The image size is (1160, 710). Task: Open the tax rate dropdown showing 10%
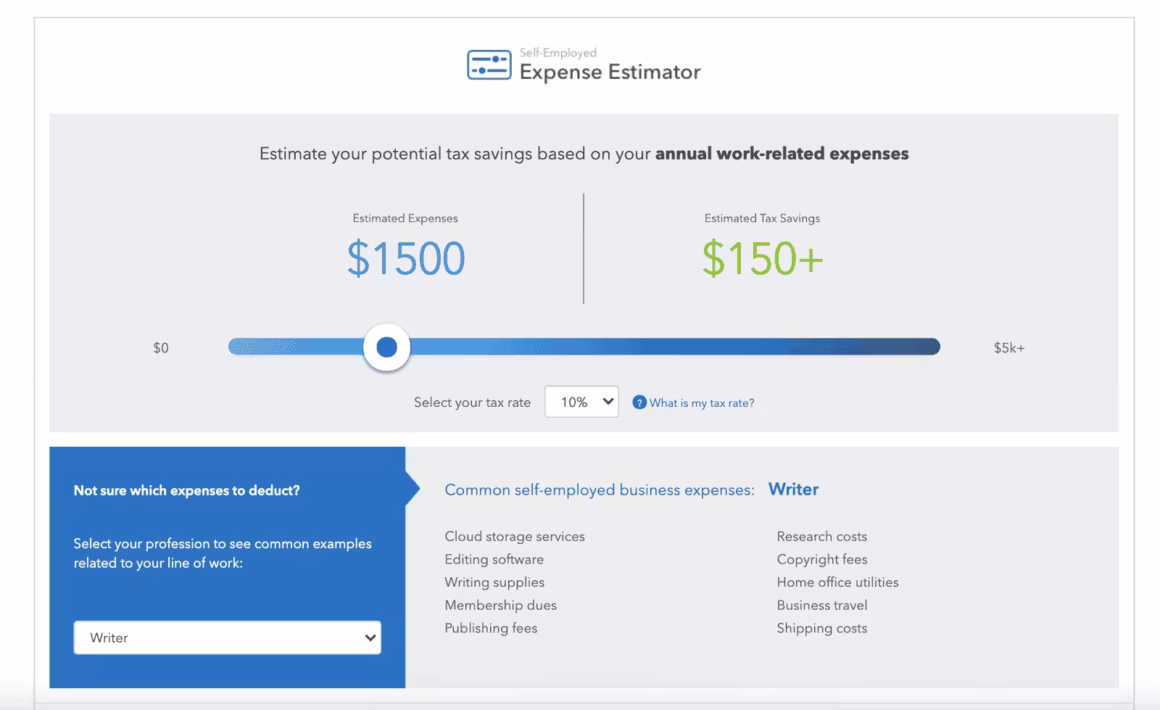[x=582, y=402]
